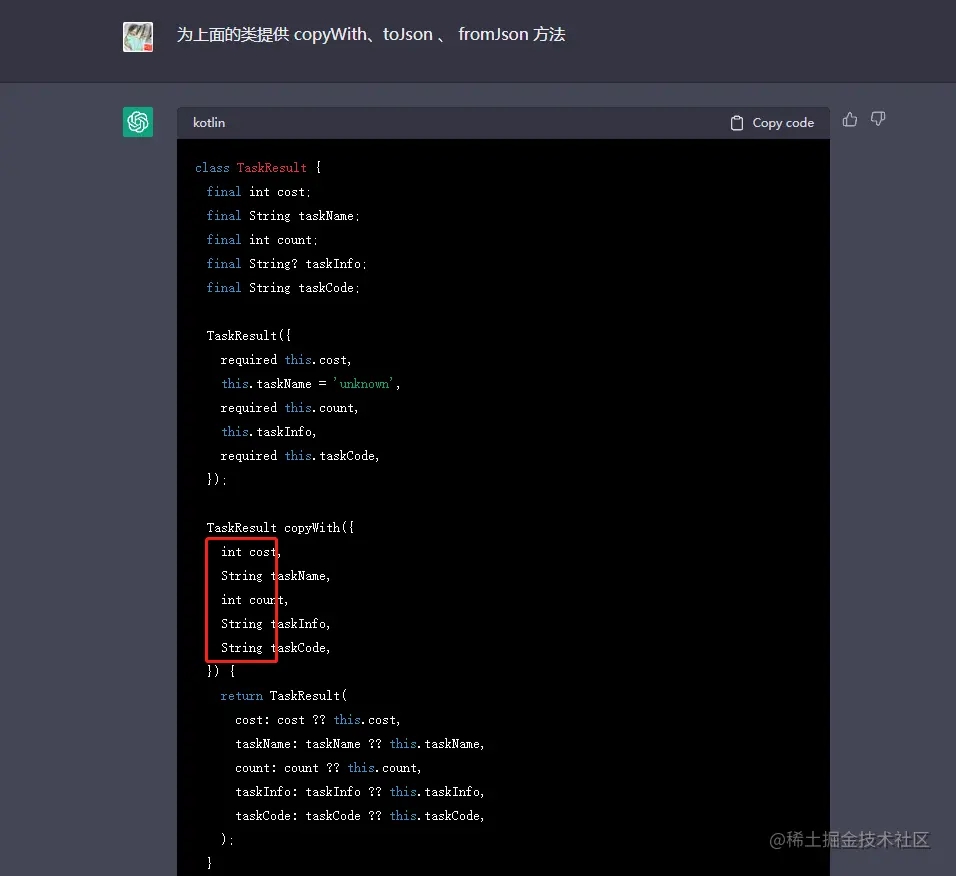The height and width of the screenshot is (876, 956).
Task: Click the "return TaskResult(" line
Action: [x=284, y=696]
